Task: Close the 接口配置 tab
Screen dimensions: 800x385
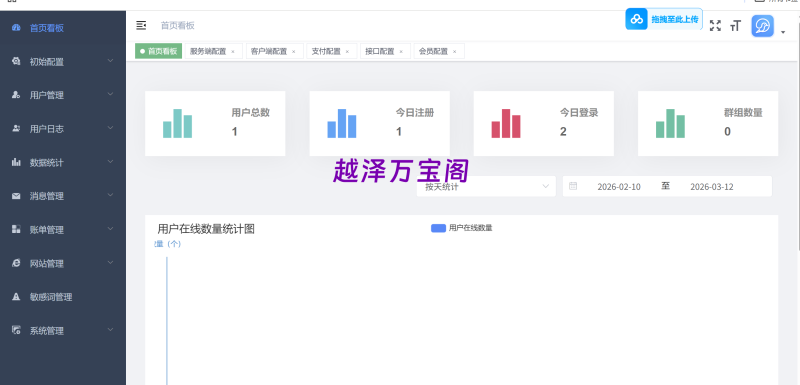Action: (401, 52)
